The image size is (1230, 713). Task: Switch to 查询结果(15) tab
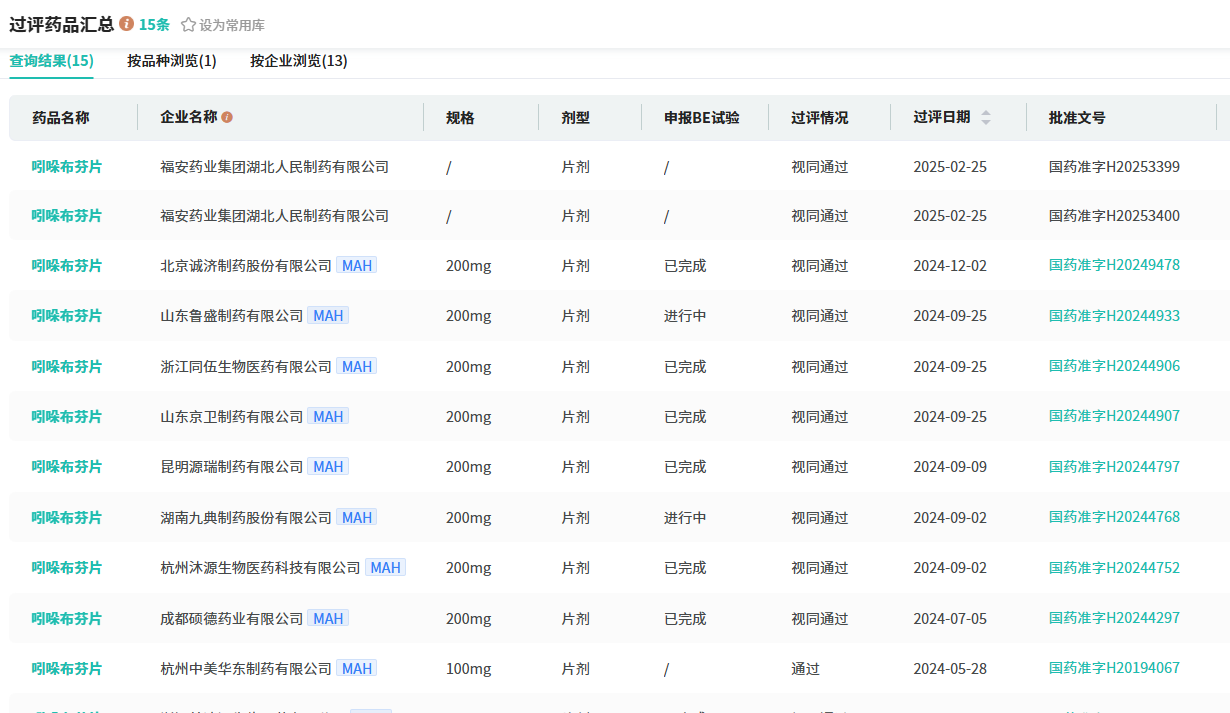[51, 61]
